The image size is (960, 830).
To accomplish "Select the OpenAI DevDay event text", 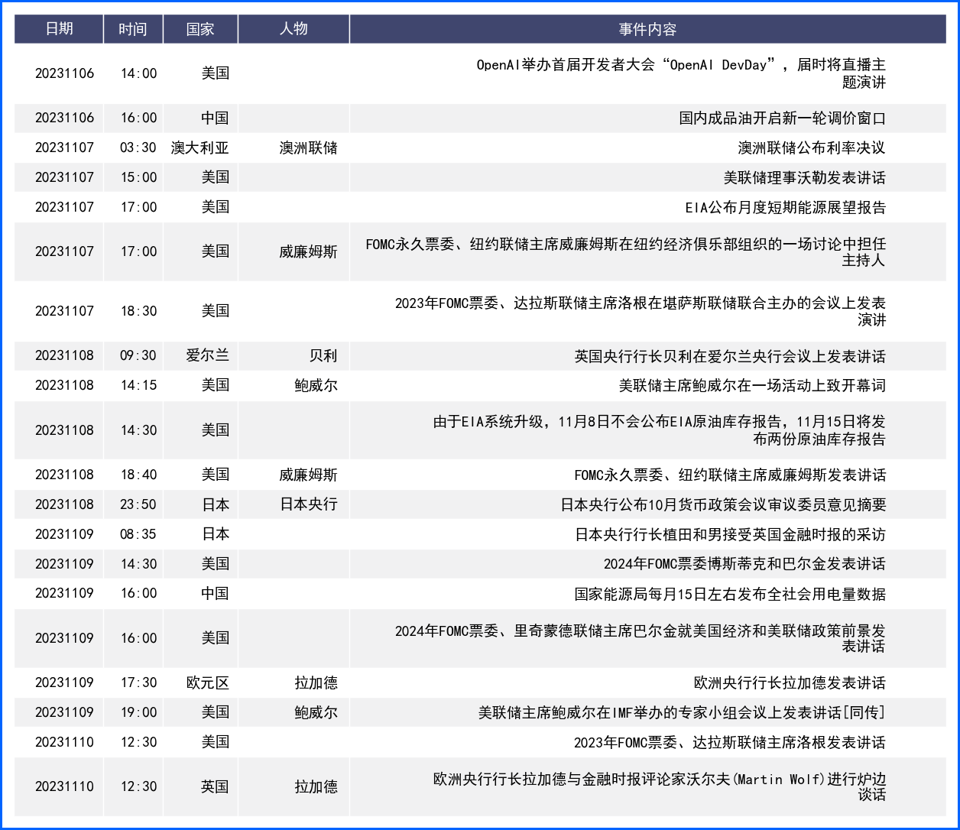I will [681, 73].
